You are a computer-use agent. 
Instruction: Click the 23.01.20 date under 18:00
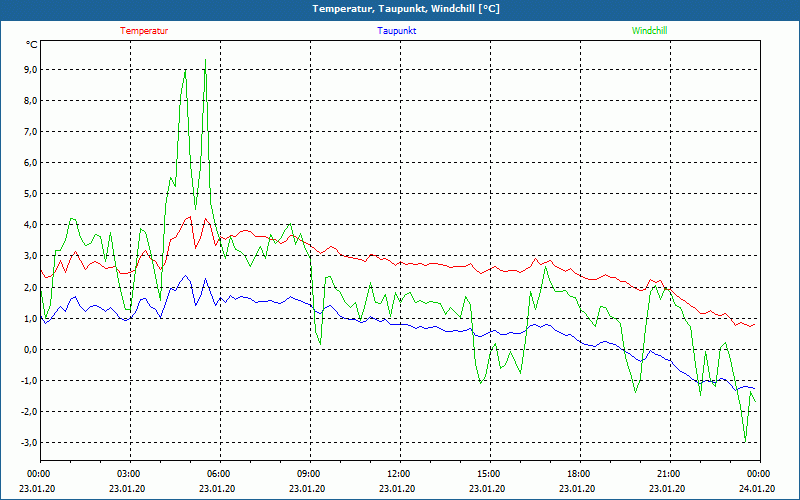coord(577,488)
